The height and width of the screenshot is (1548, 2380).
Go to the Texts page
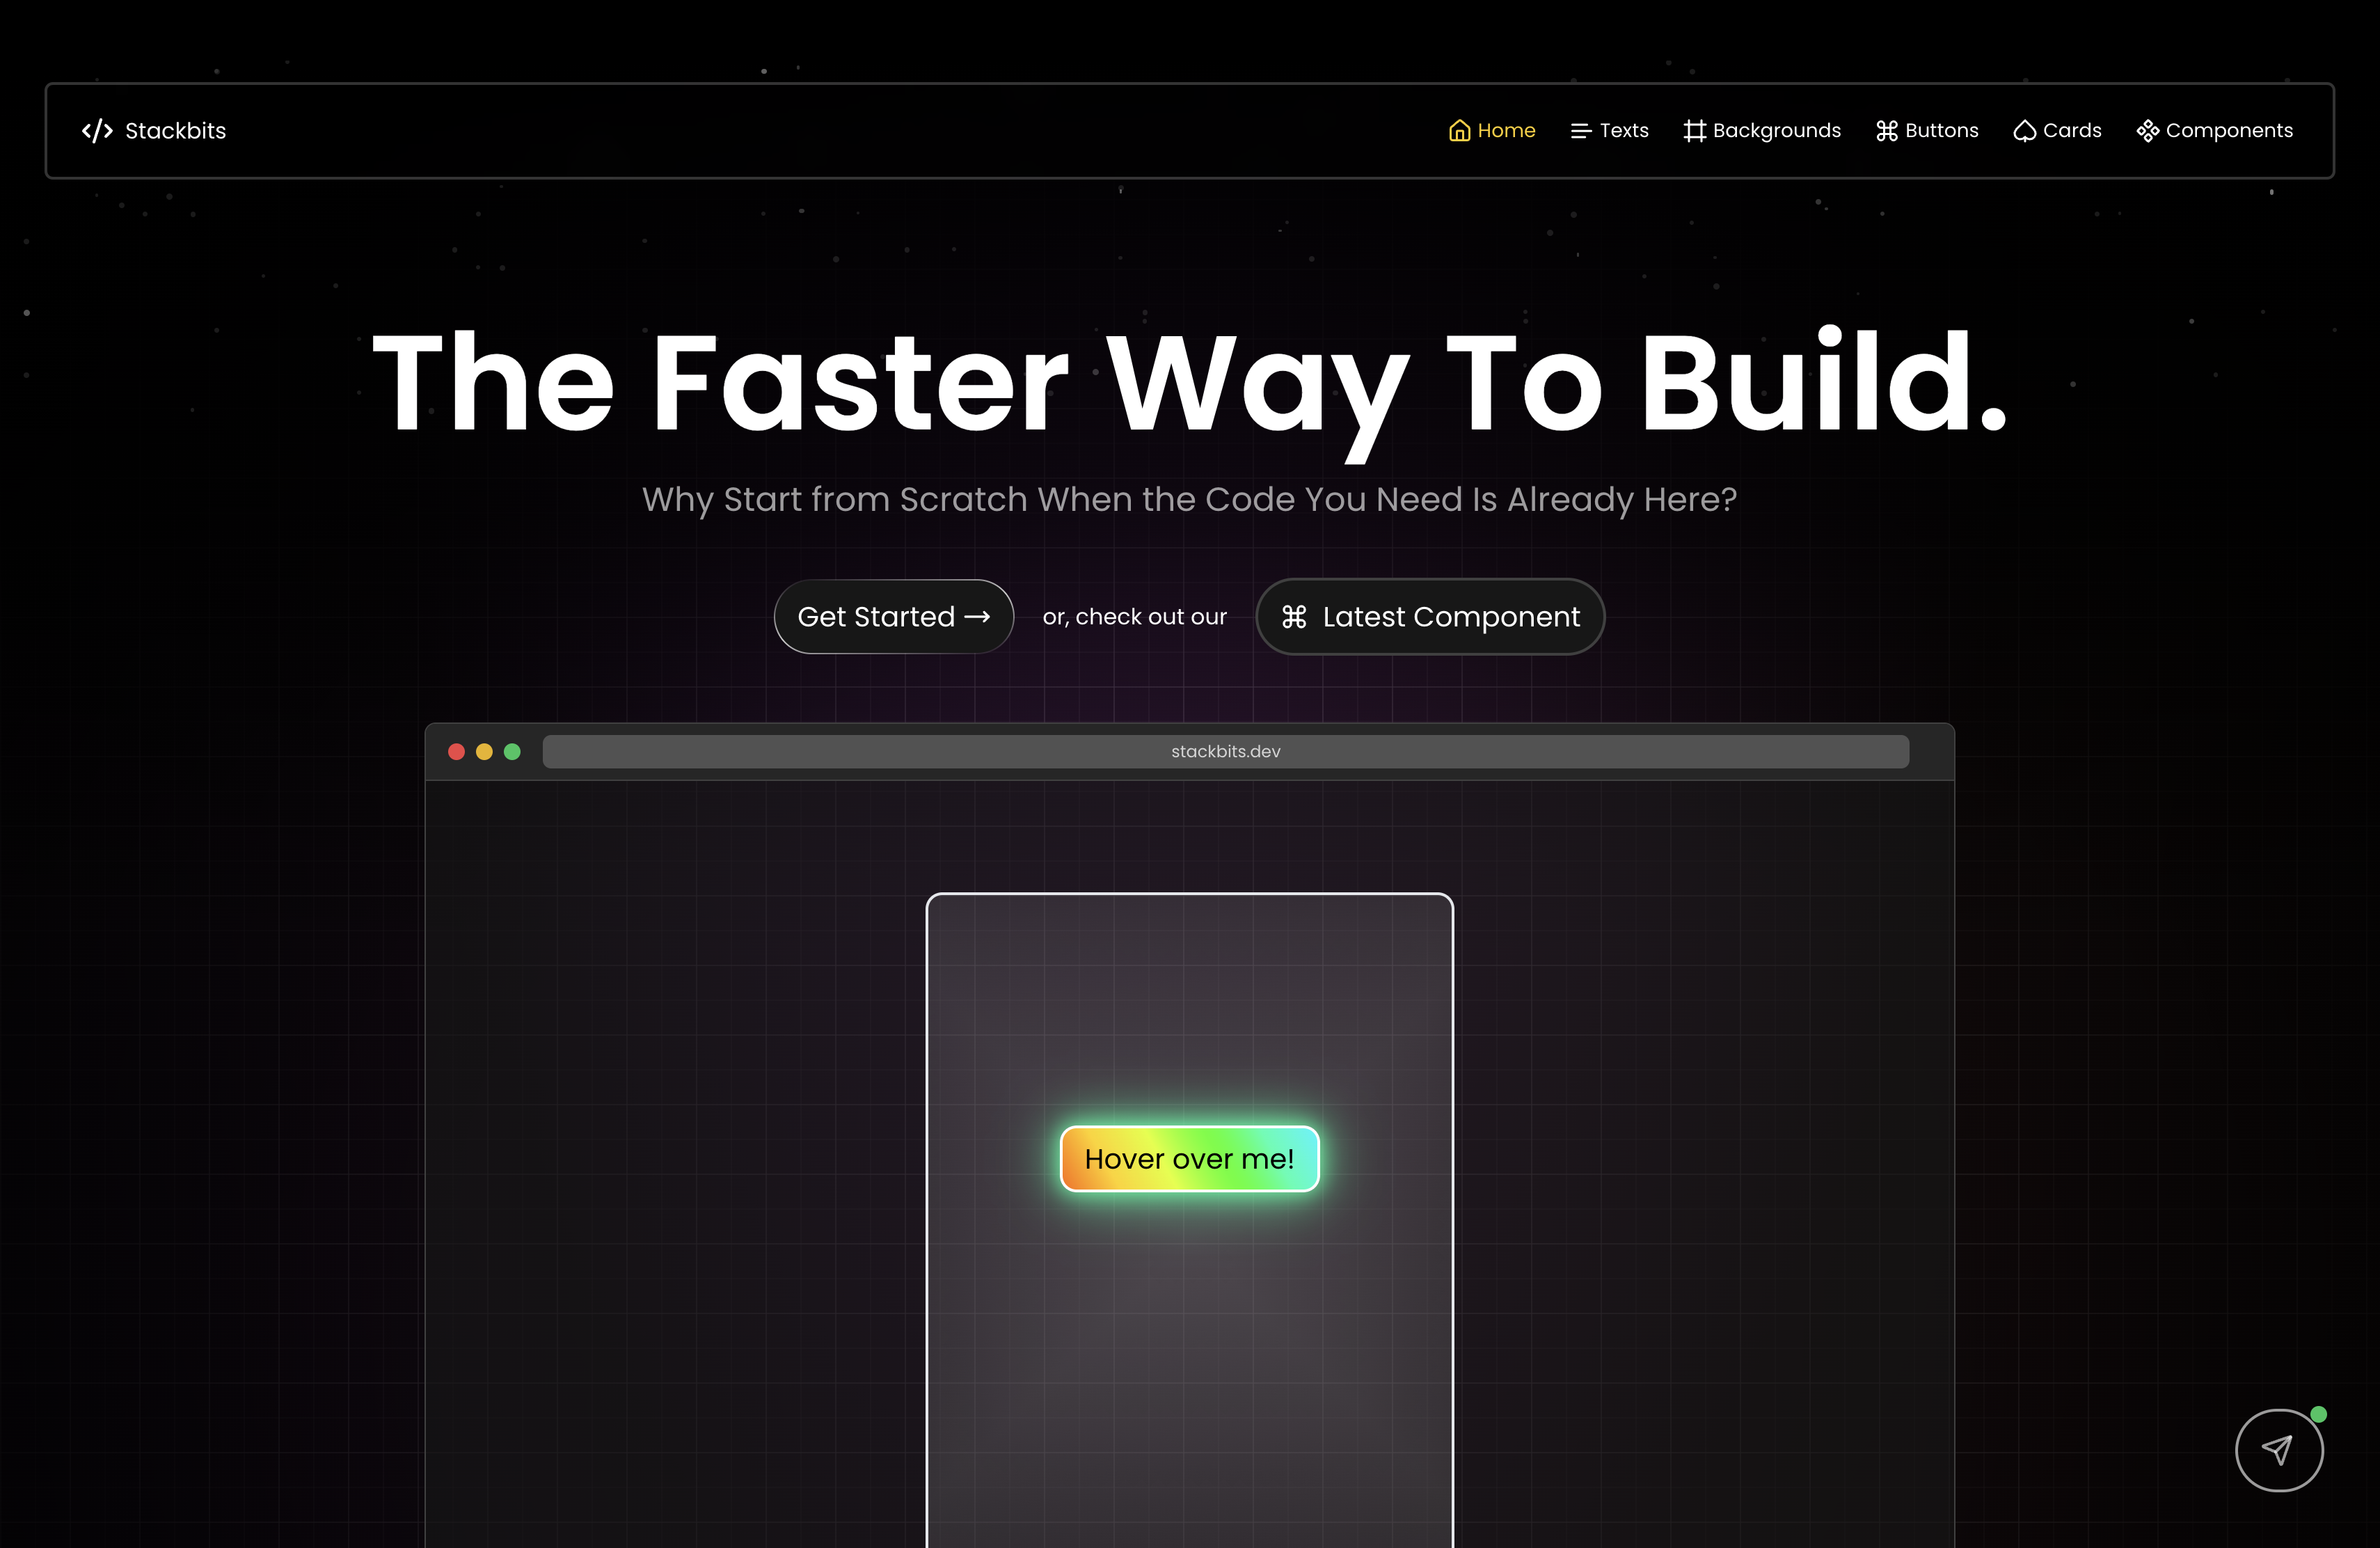[1609, 131]
